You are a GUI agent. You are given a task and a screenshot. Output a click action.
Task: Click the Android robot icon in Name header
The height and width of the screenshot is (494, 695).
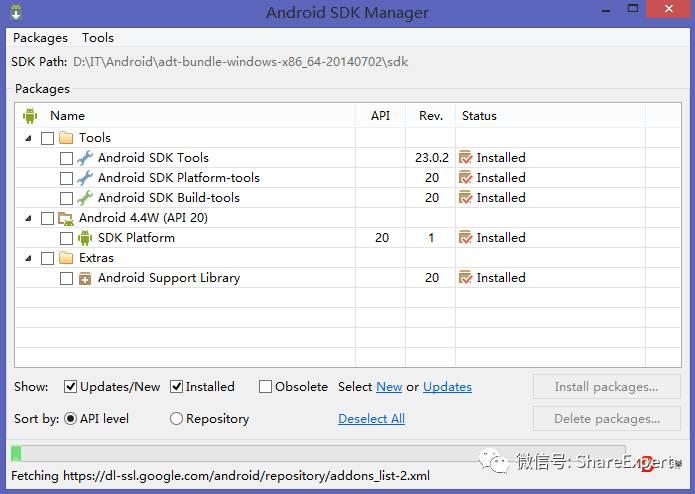30,116
